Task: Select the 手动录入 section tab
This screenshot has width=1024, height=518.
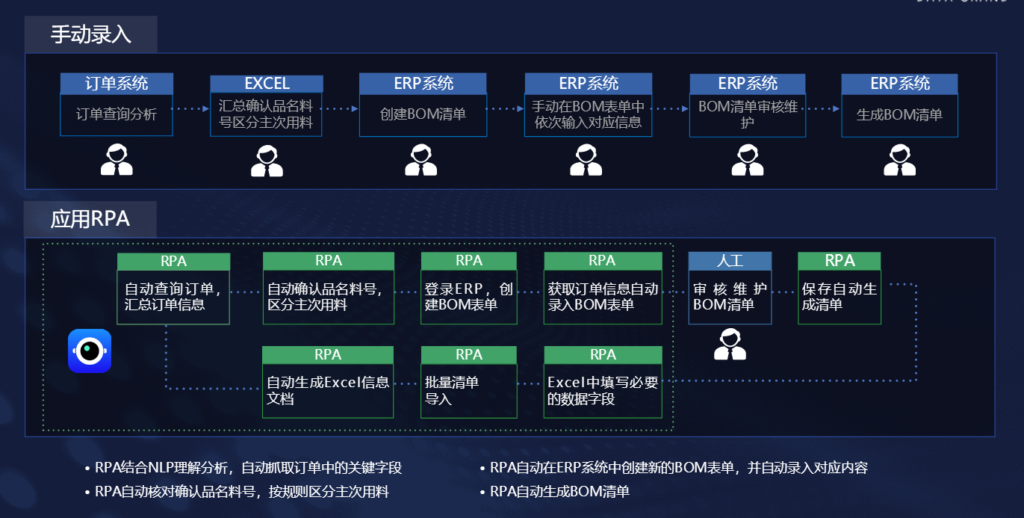Action: pos(91,35)
